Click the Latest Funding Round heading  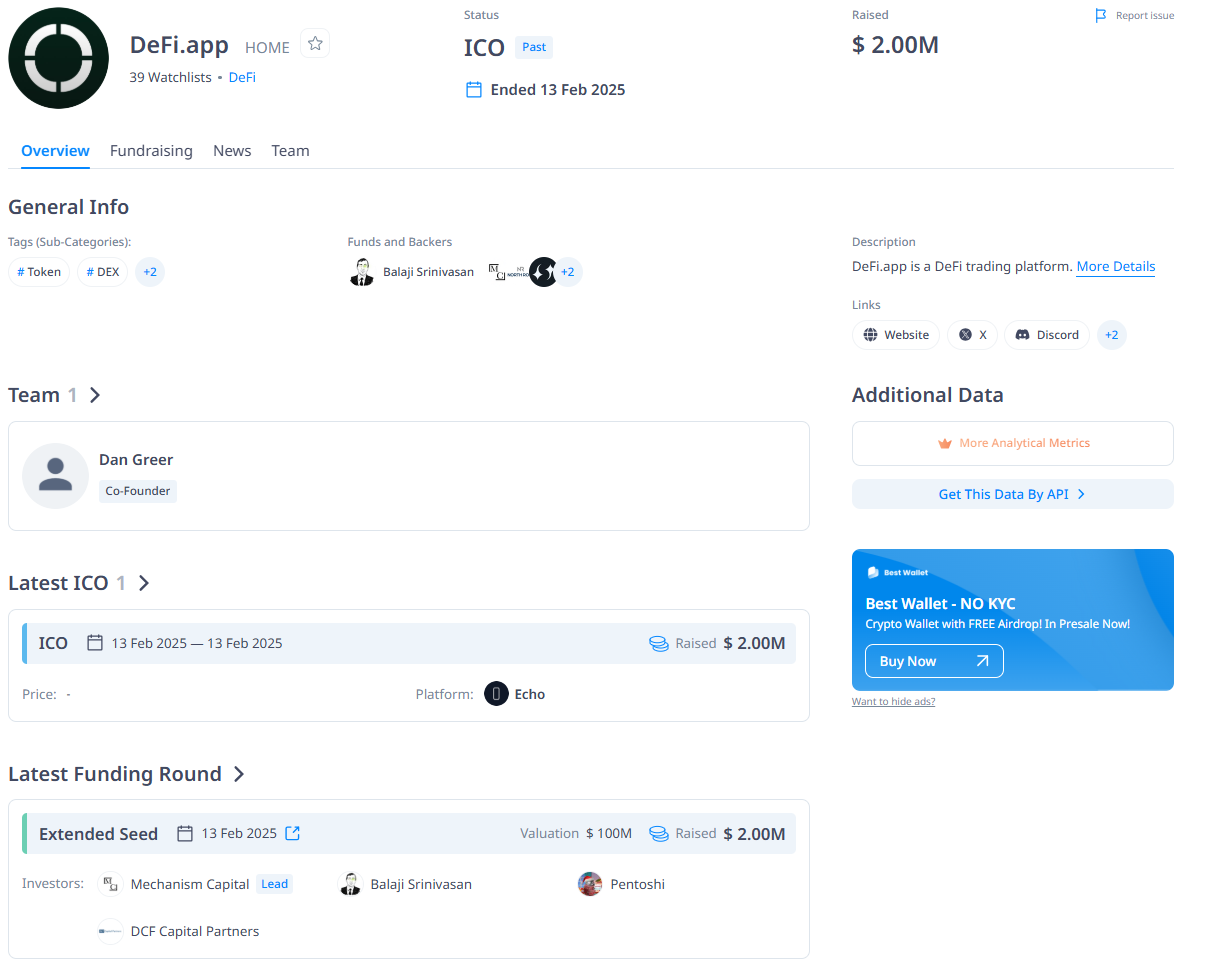[115, 774]
